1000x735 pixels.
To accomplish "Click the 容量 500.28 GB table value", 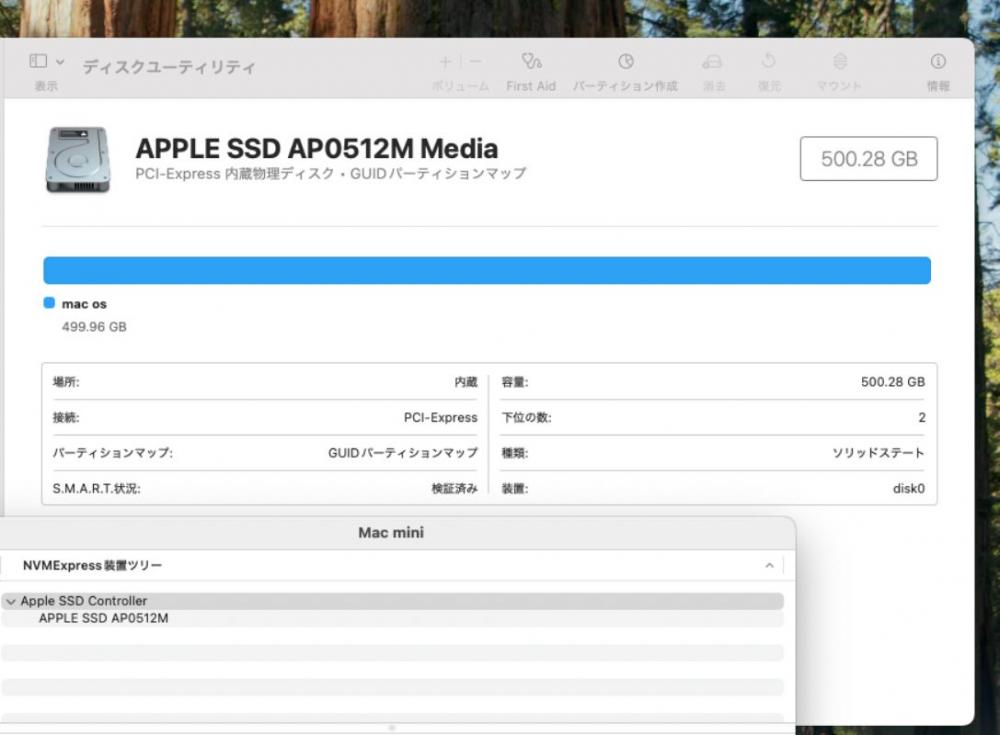I will 892,382.
